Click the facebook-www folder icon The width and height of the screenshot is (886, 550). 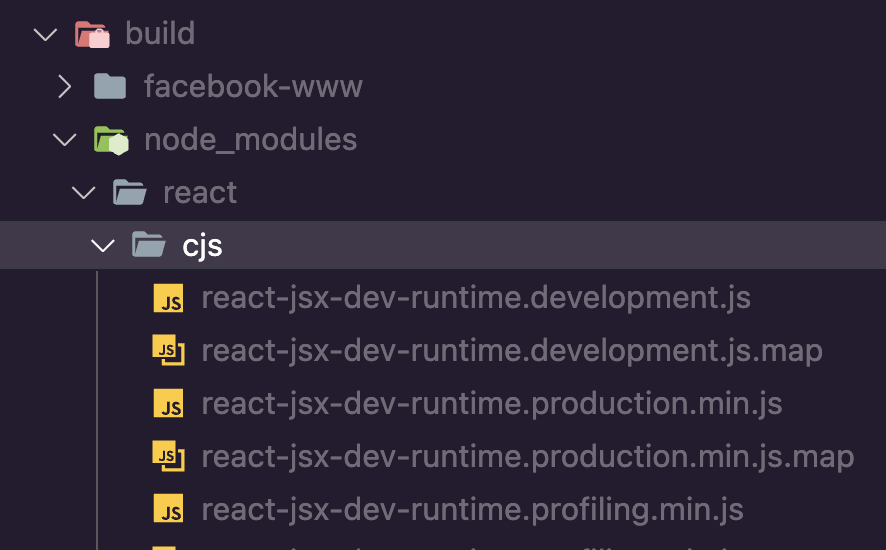pos(110,86)
